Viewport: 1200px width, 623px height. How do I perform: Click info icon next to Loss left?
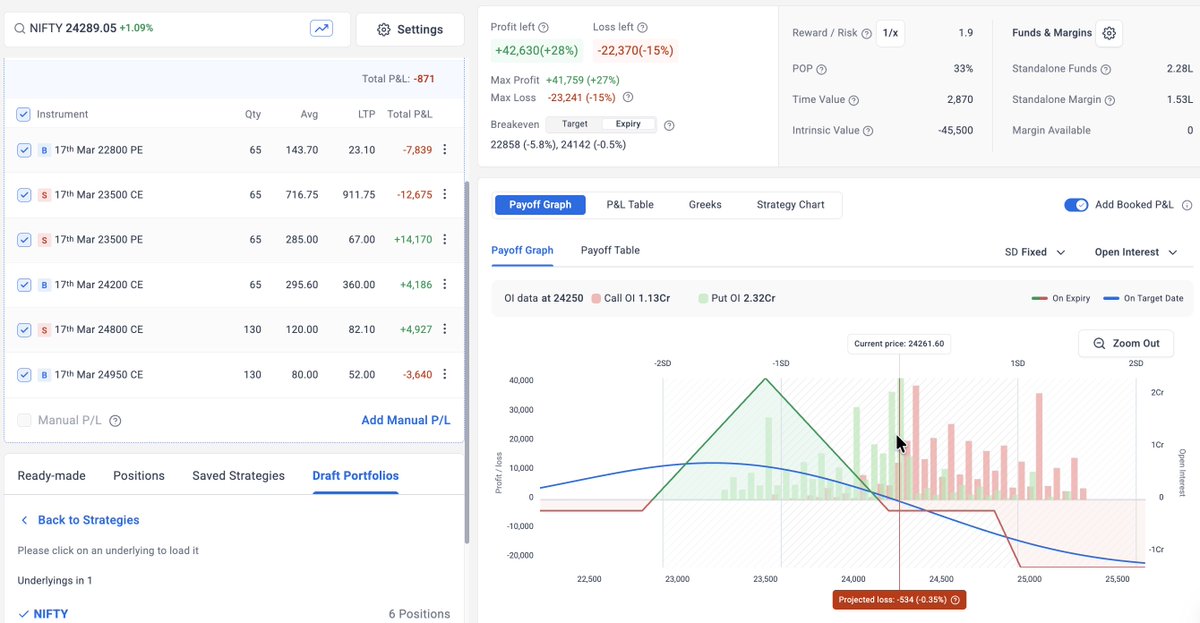(x=642, y=28)
